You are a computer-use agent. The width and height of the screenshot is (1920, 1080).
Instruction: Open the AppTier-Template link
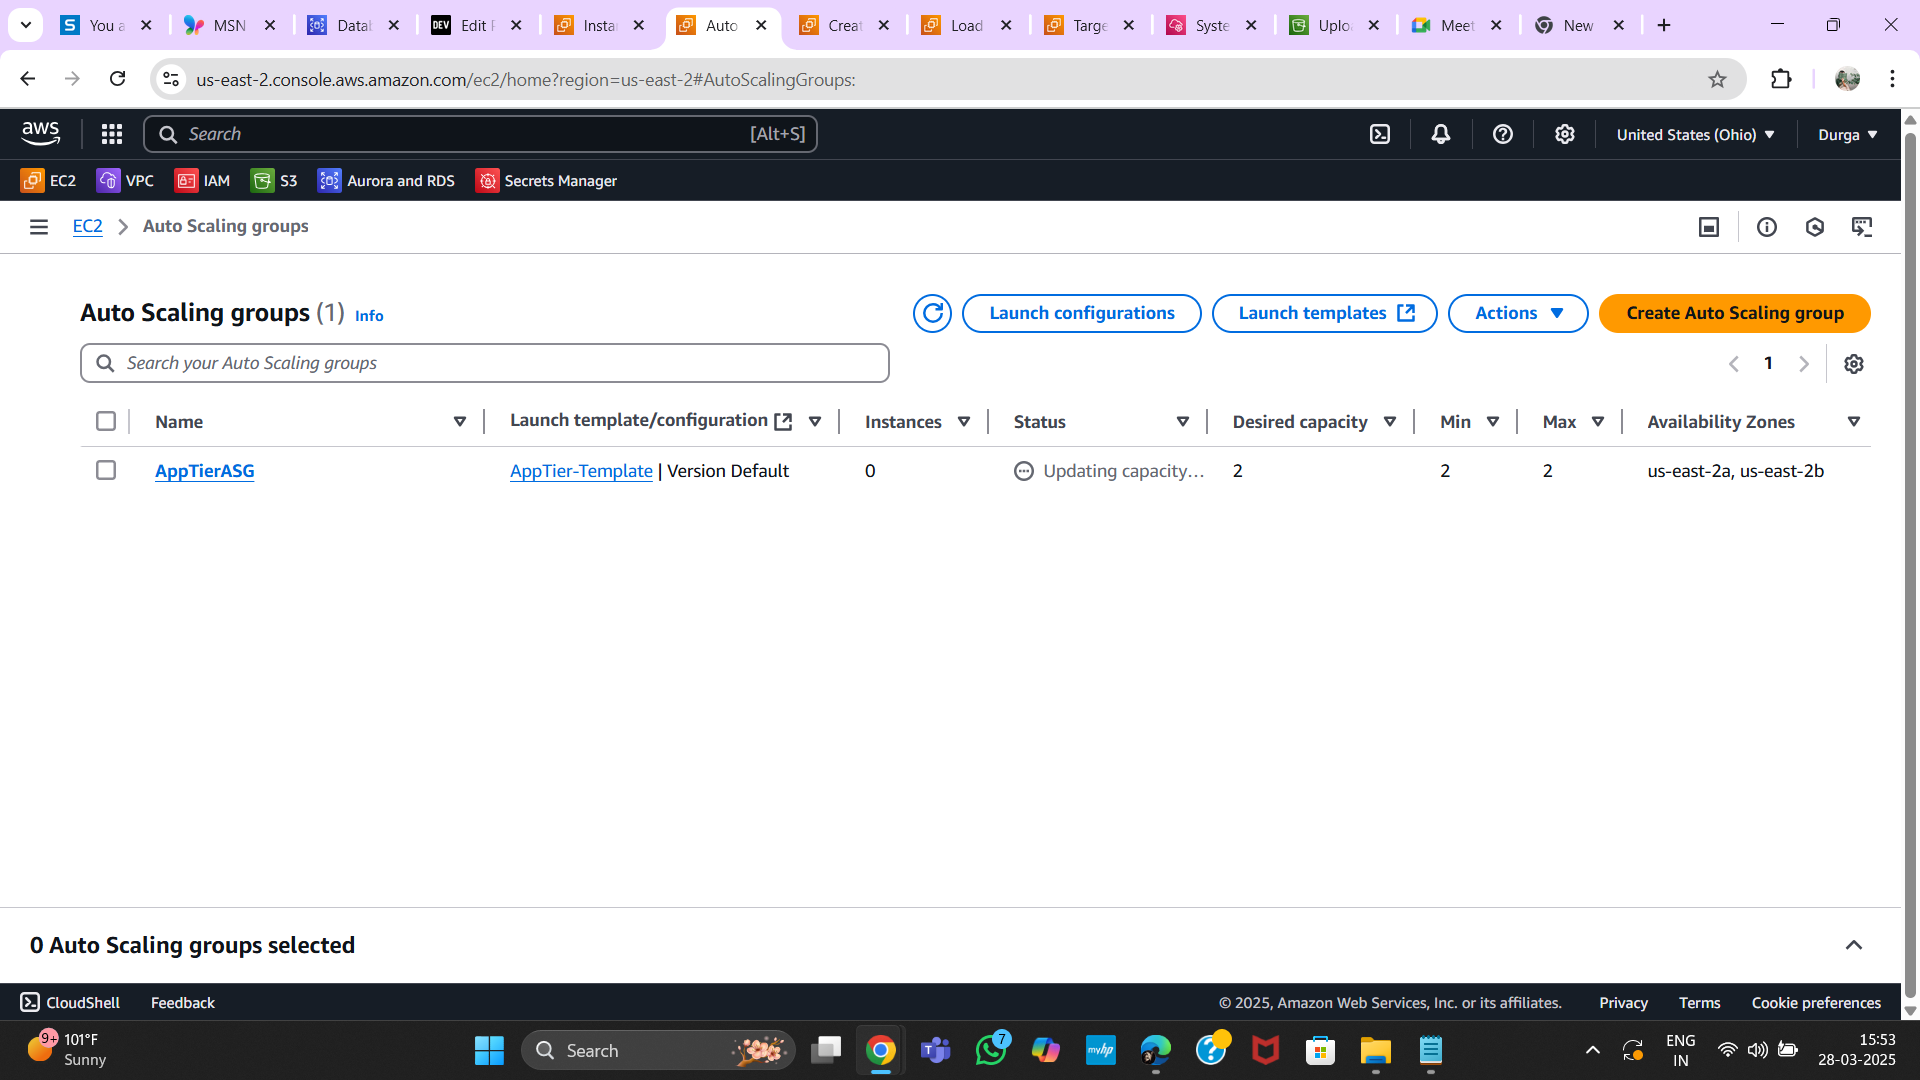coord(581,471)
